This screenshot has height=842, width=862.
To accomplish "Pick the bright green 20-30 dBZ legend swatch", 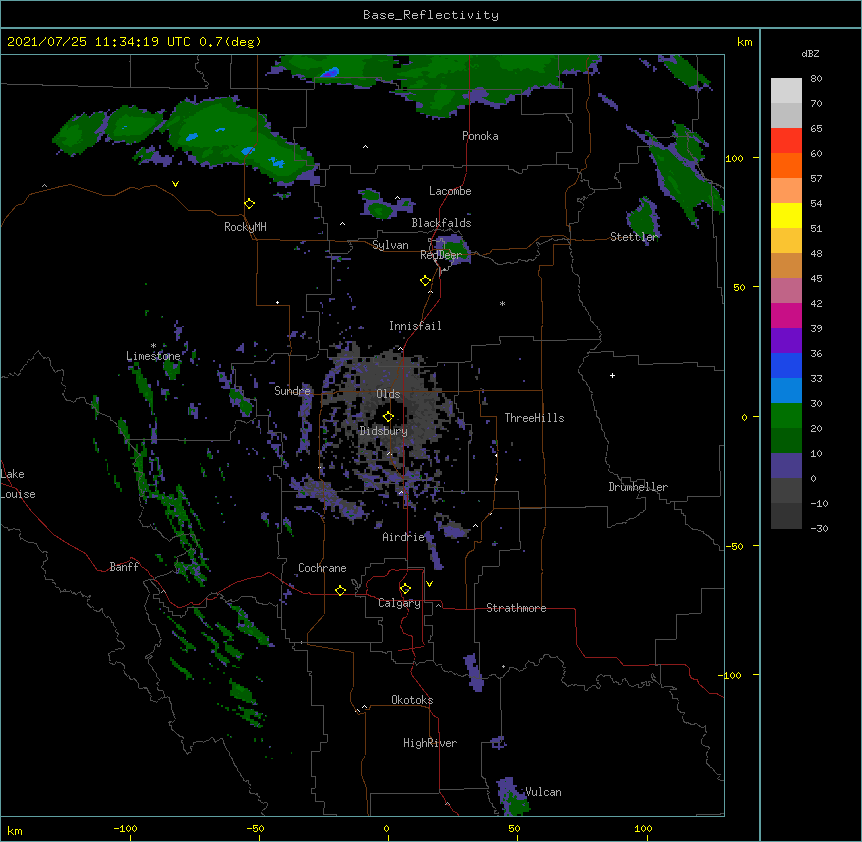I will click(786, 416).
